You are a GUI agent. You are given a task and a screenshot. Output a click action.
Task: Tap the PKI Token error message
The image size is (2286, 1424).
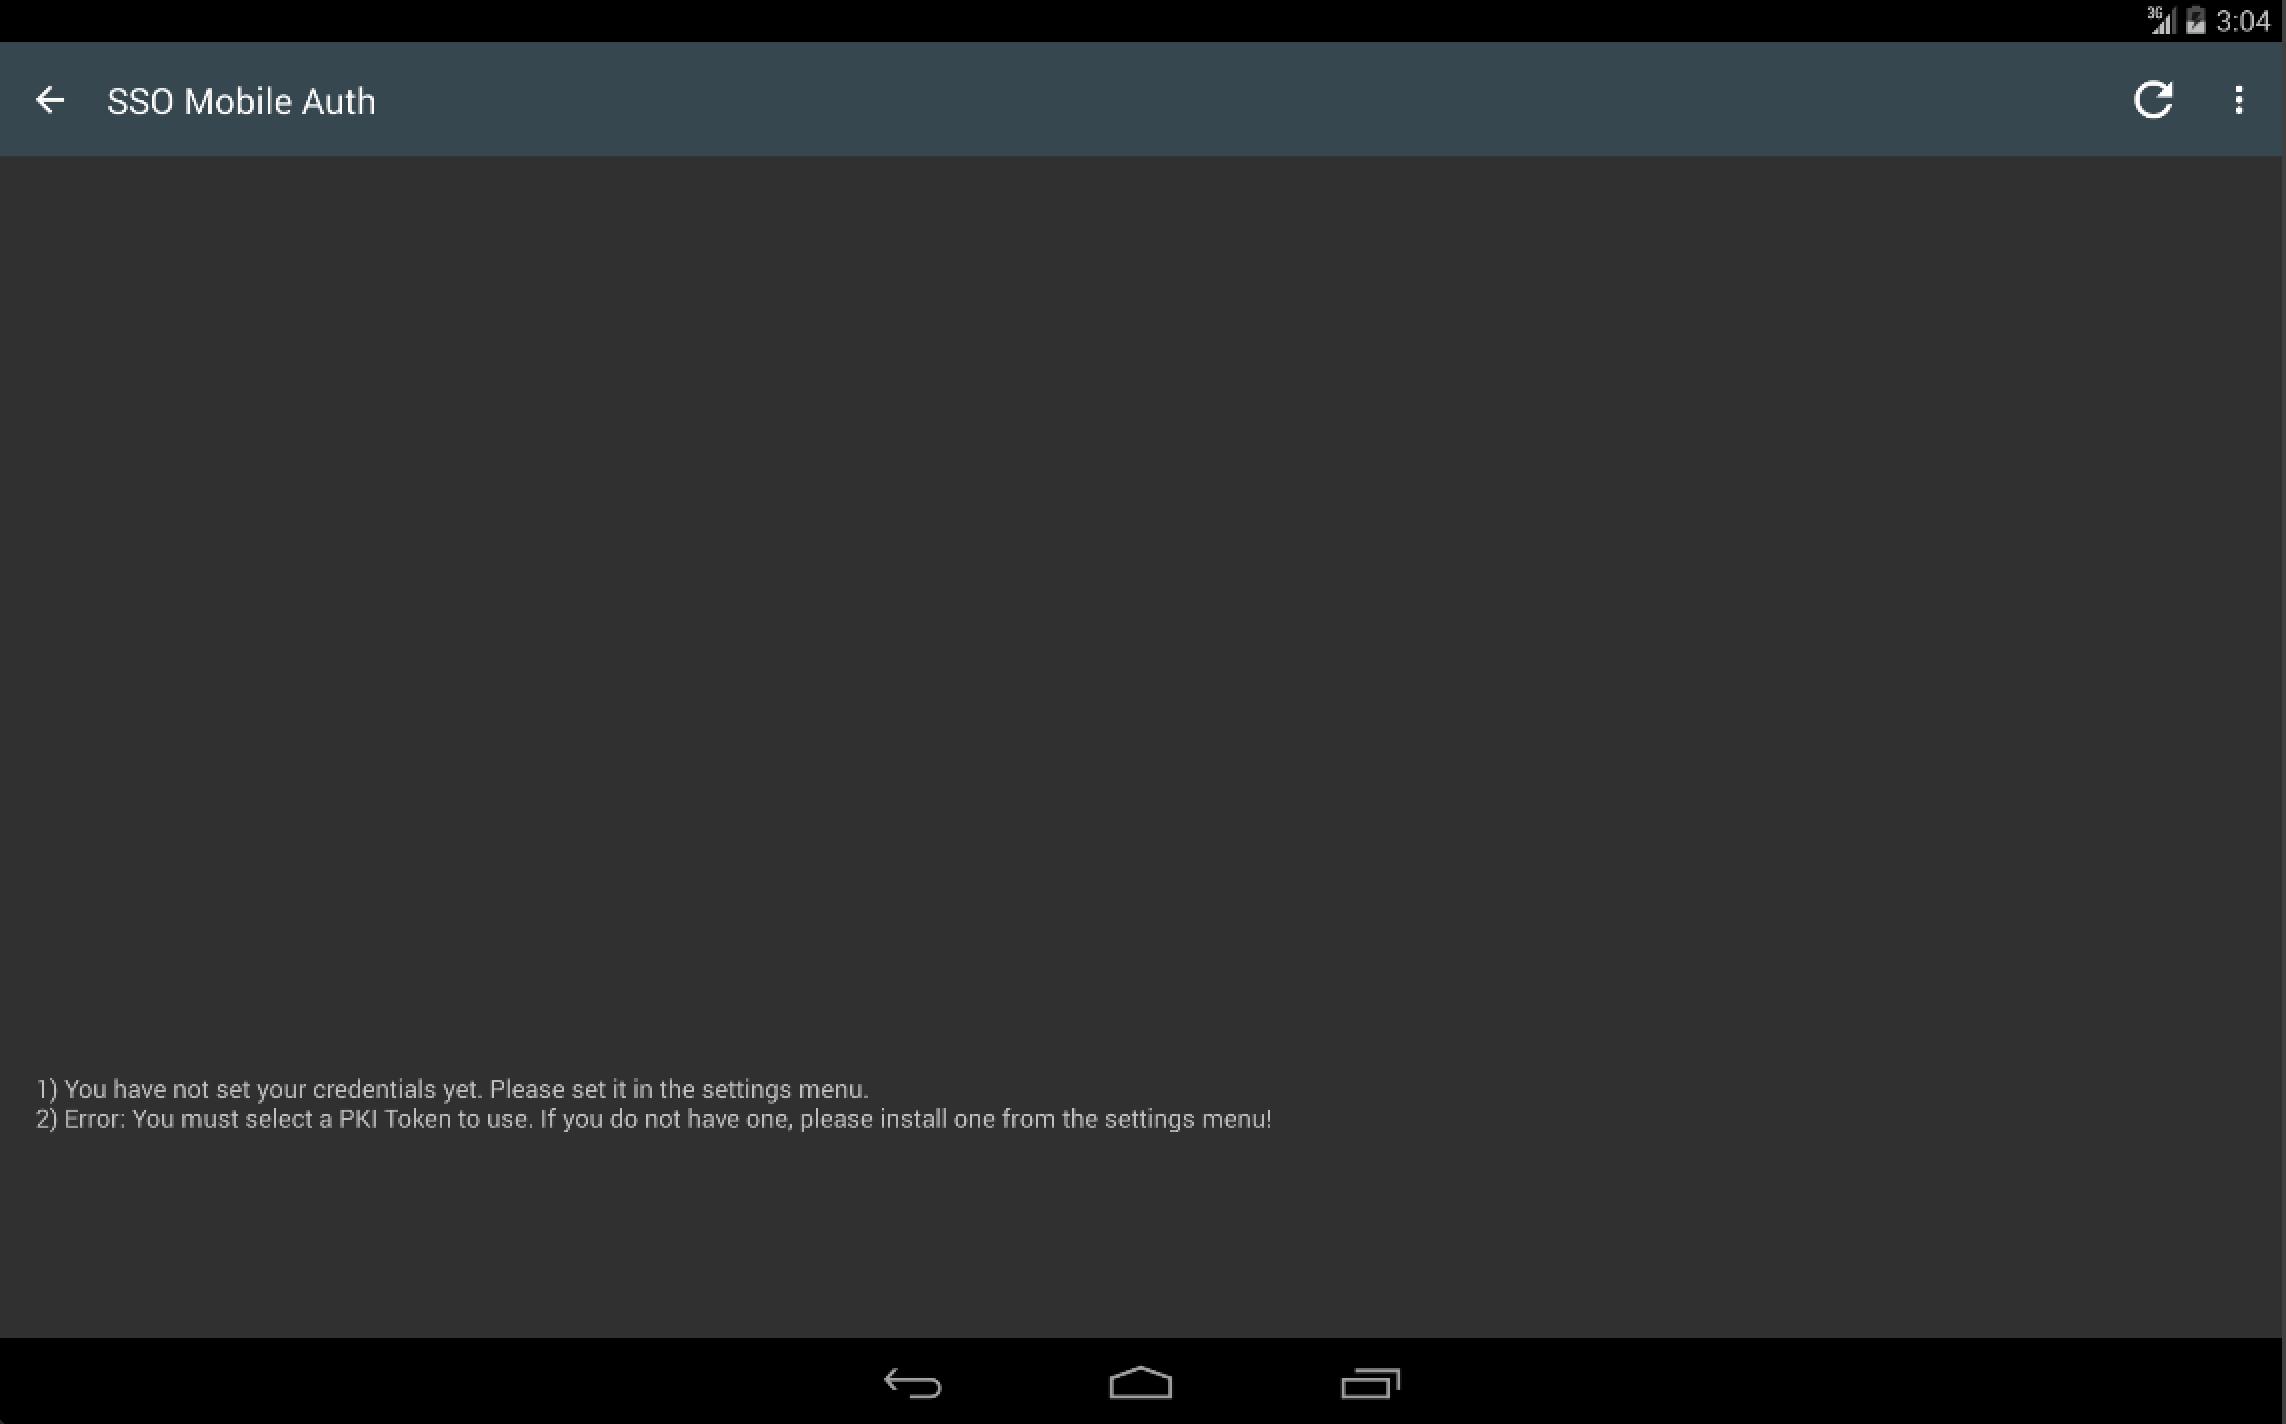click(654, 1119)
